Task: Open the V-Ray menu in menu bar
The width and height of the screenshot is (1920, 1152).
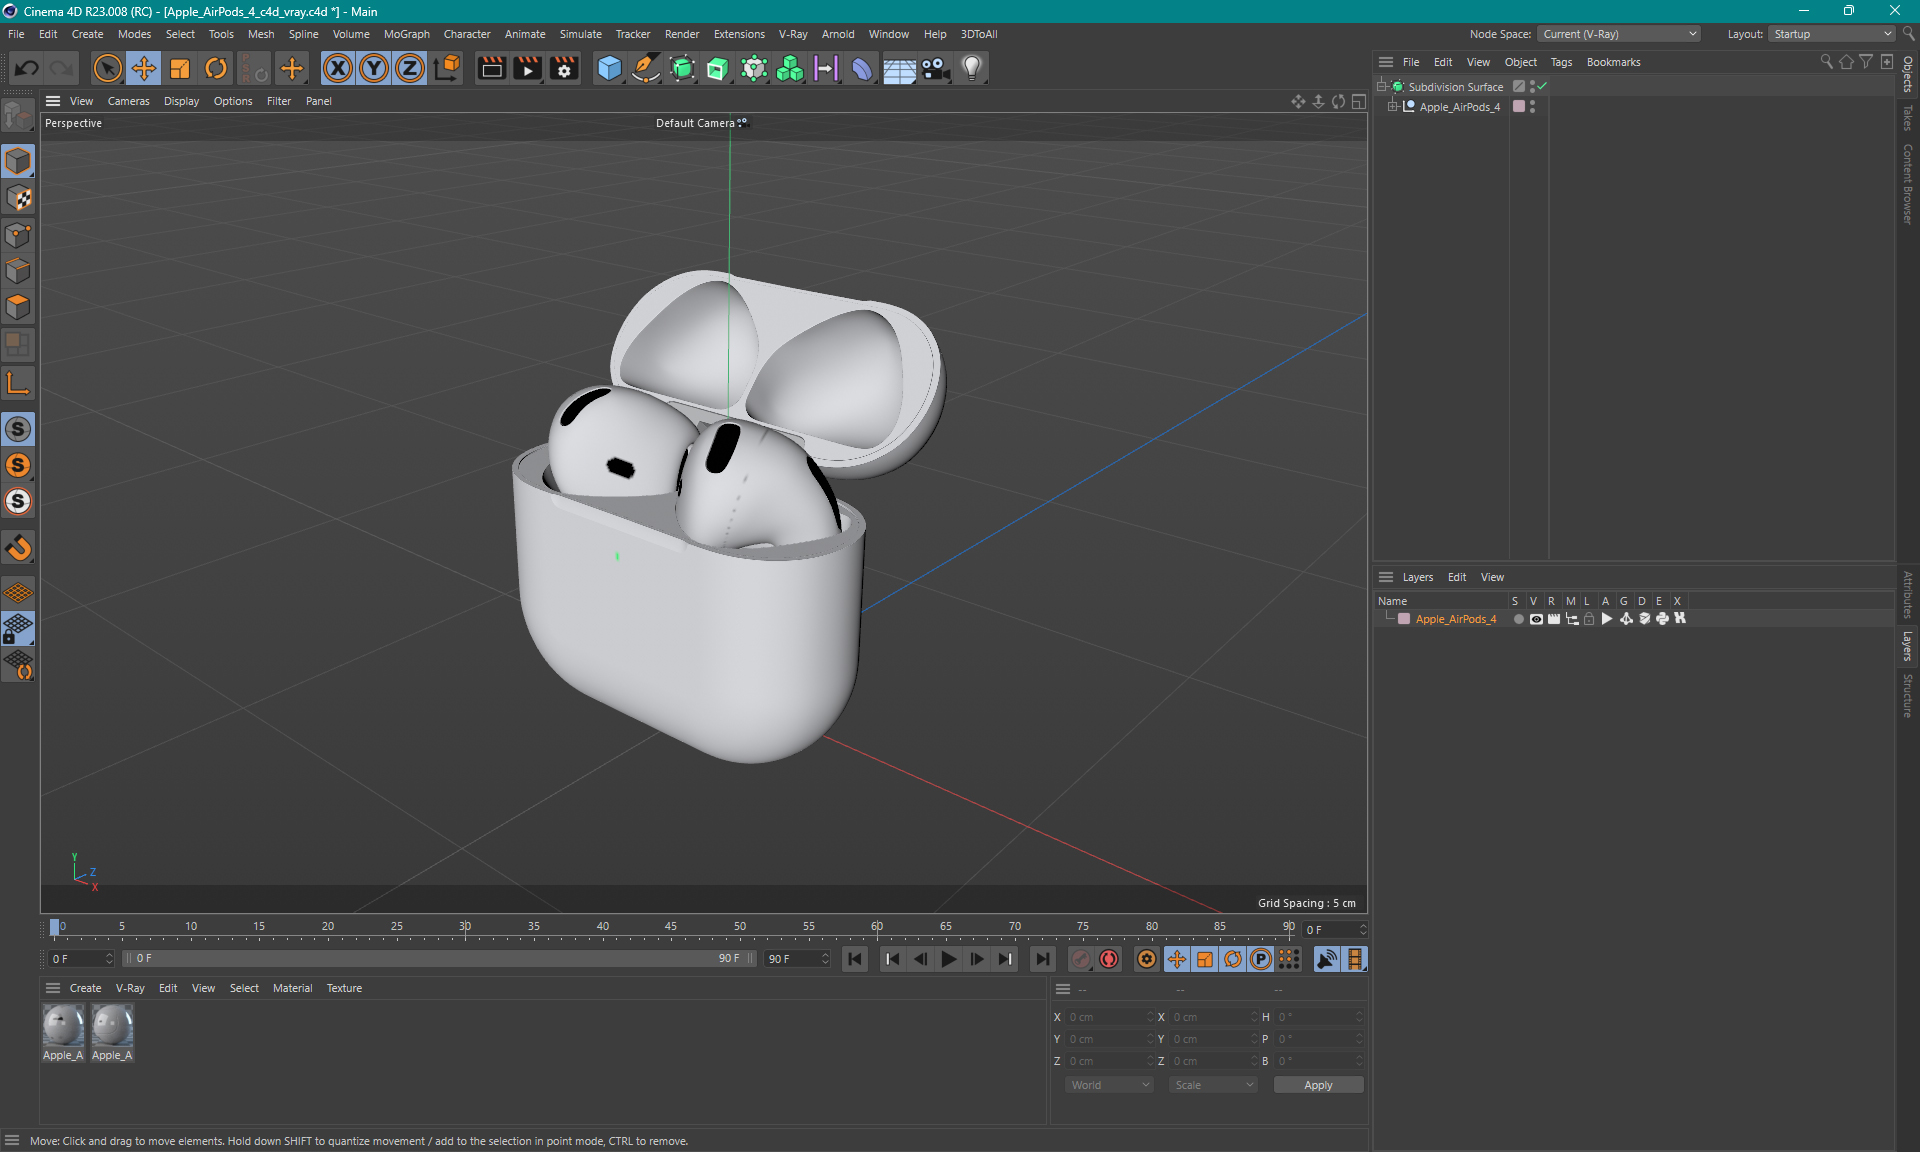Action: (x=793, y=34)
